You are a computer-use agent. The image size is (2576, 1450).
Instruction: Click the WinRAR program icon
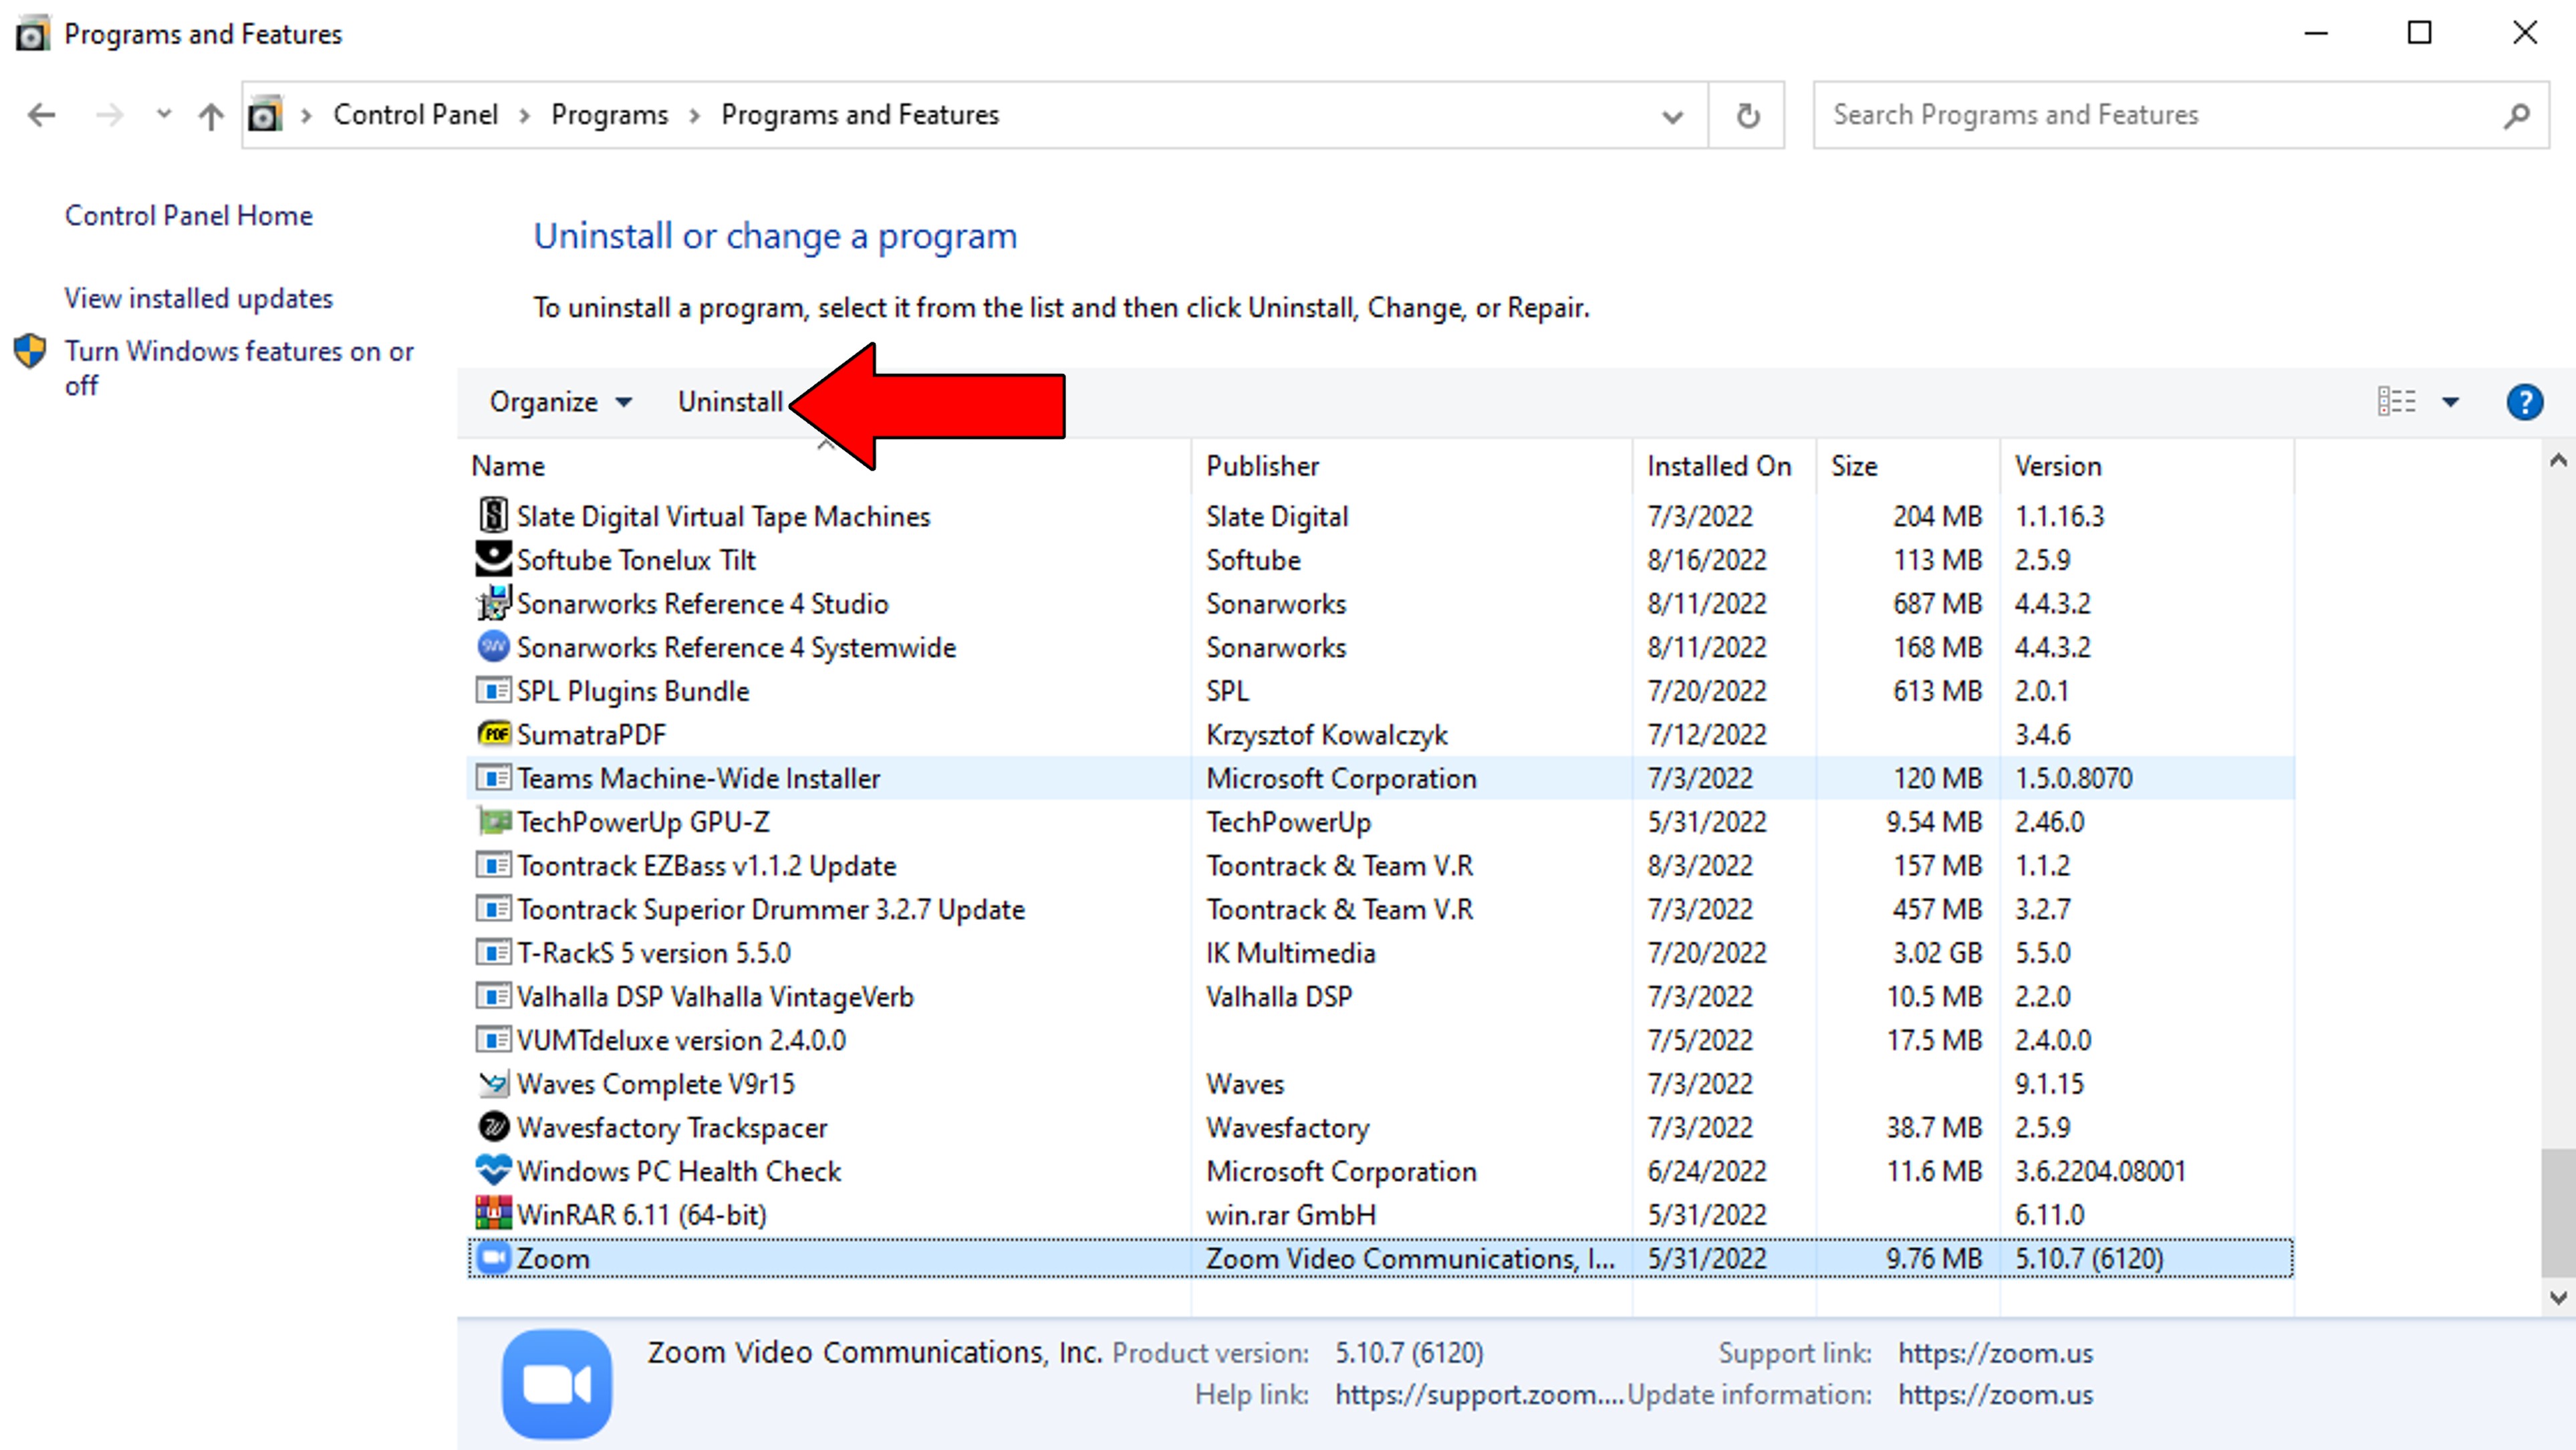493,1214
